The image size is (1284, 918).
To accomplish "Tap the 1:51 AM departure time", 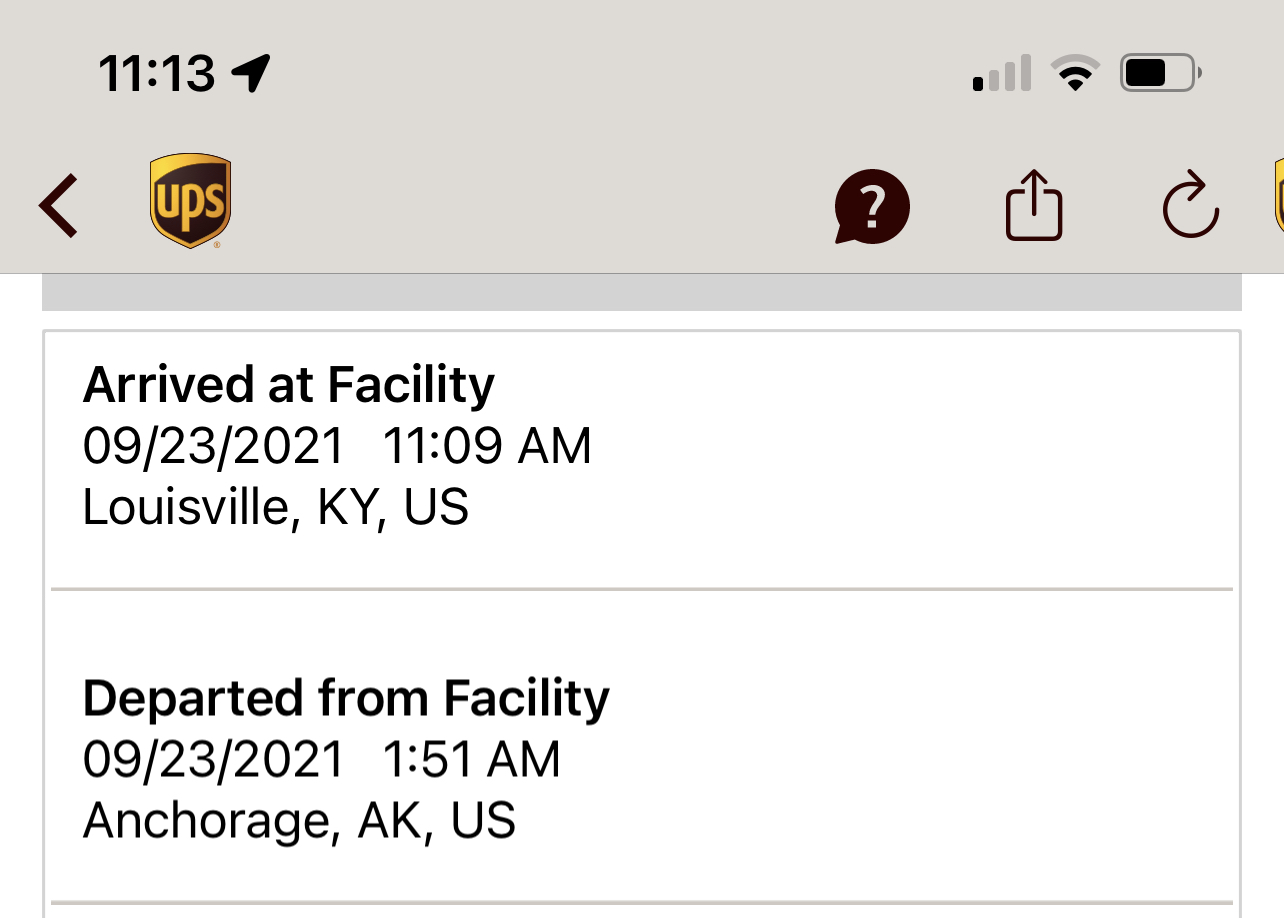I will click(471, 759).
